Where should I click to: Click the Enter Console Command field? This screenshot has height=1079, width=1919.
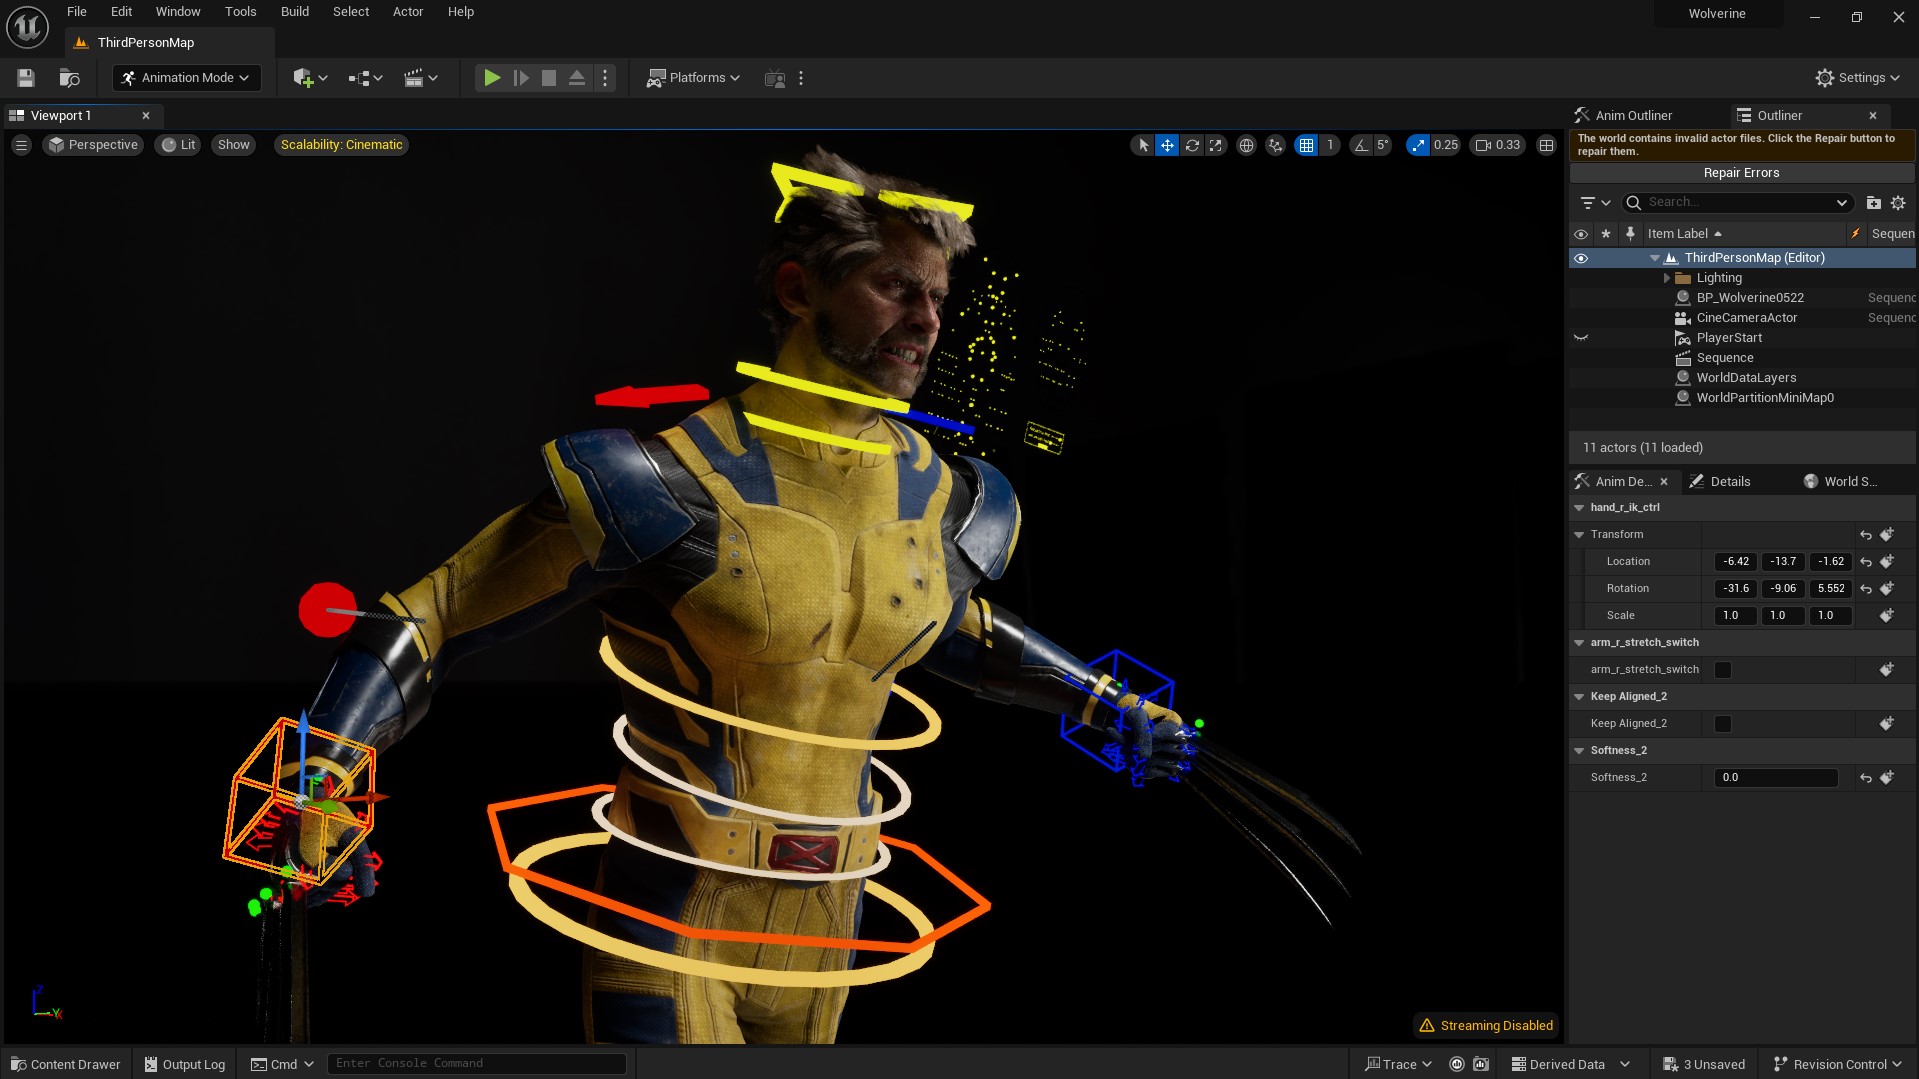click(x=477, y=1063)
